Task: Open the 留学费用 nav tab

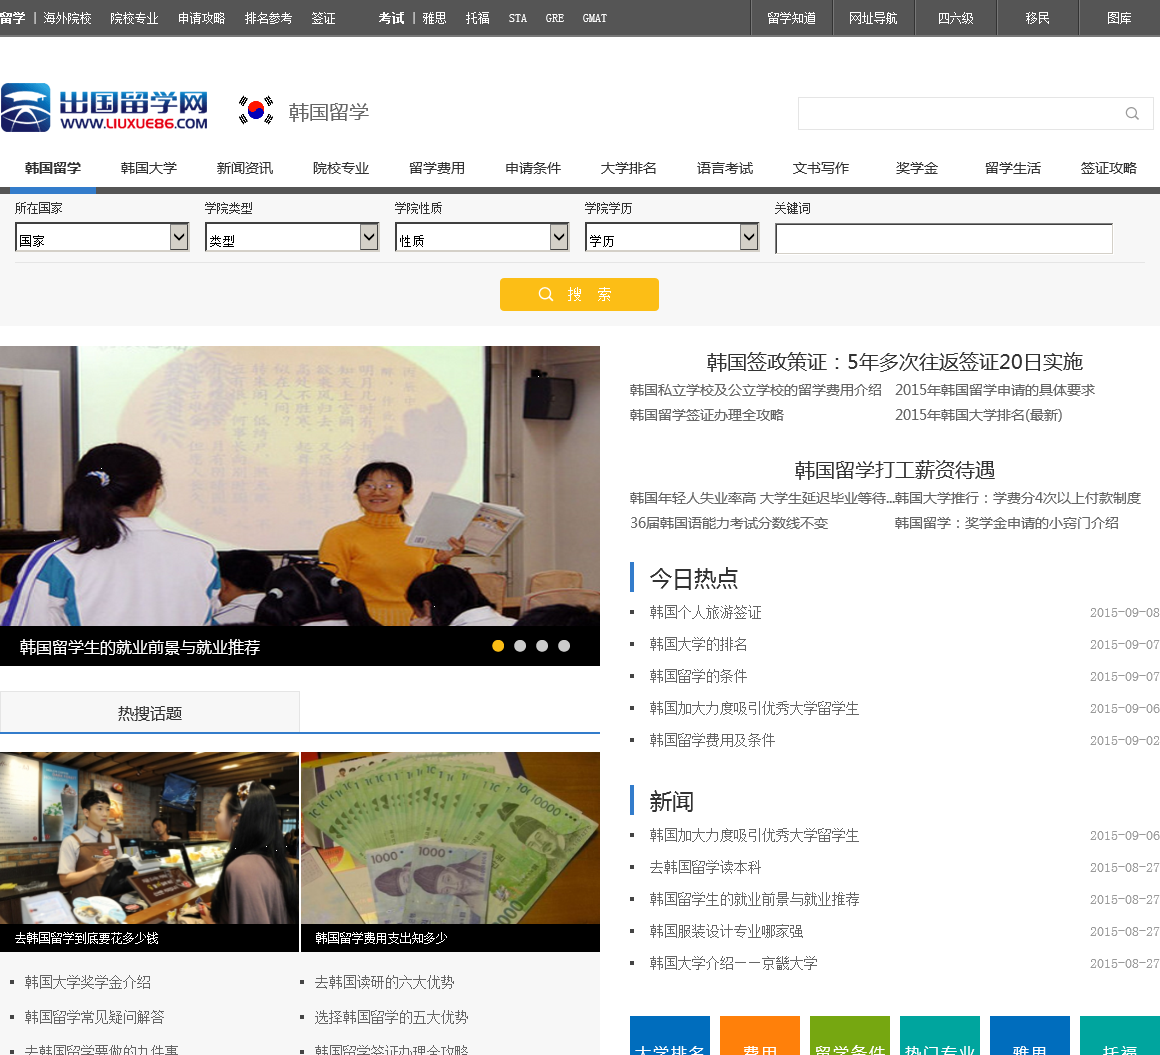Action: point(437,168)
